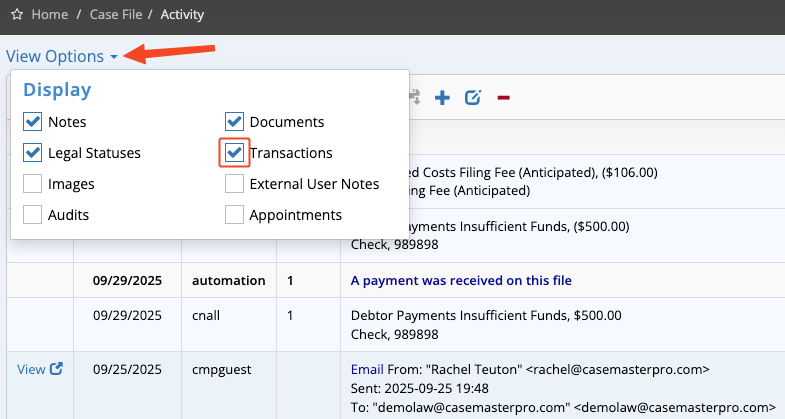Uncheck the Transactions checkbox
Viewport: 785px width, 419px height.
234,153
